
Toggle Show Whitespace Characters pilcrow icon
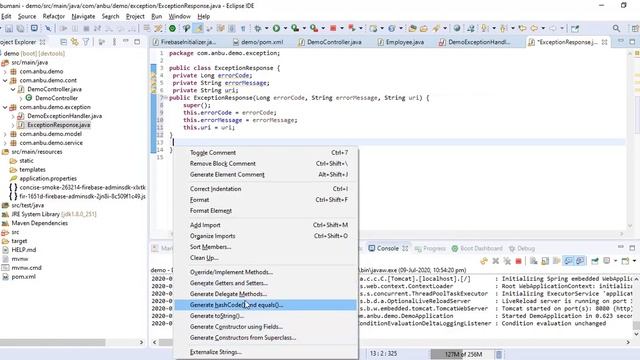243,28
